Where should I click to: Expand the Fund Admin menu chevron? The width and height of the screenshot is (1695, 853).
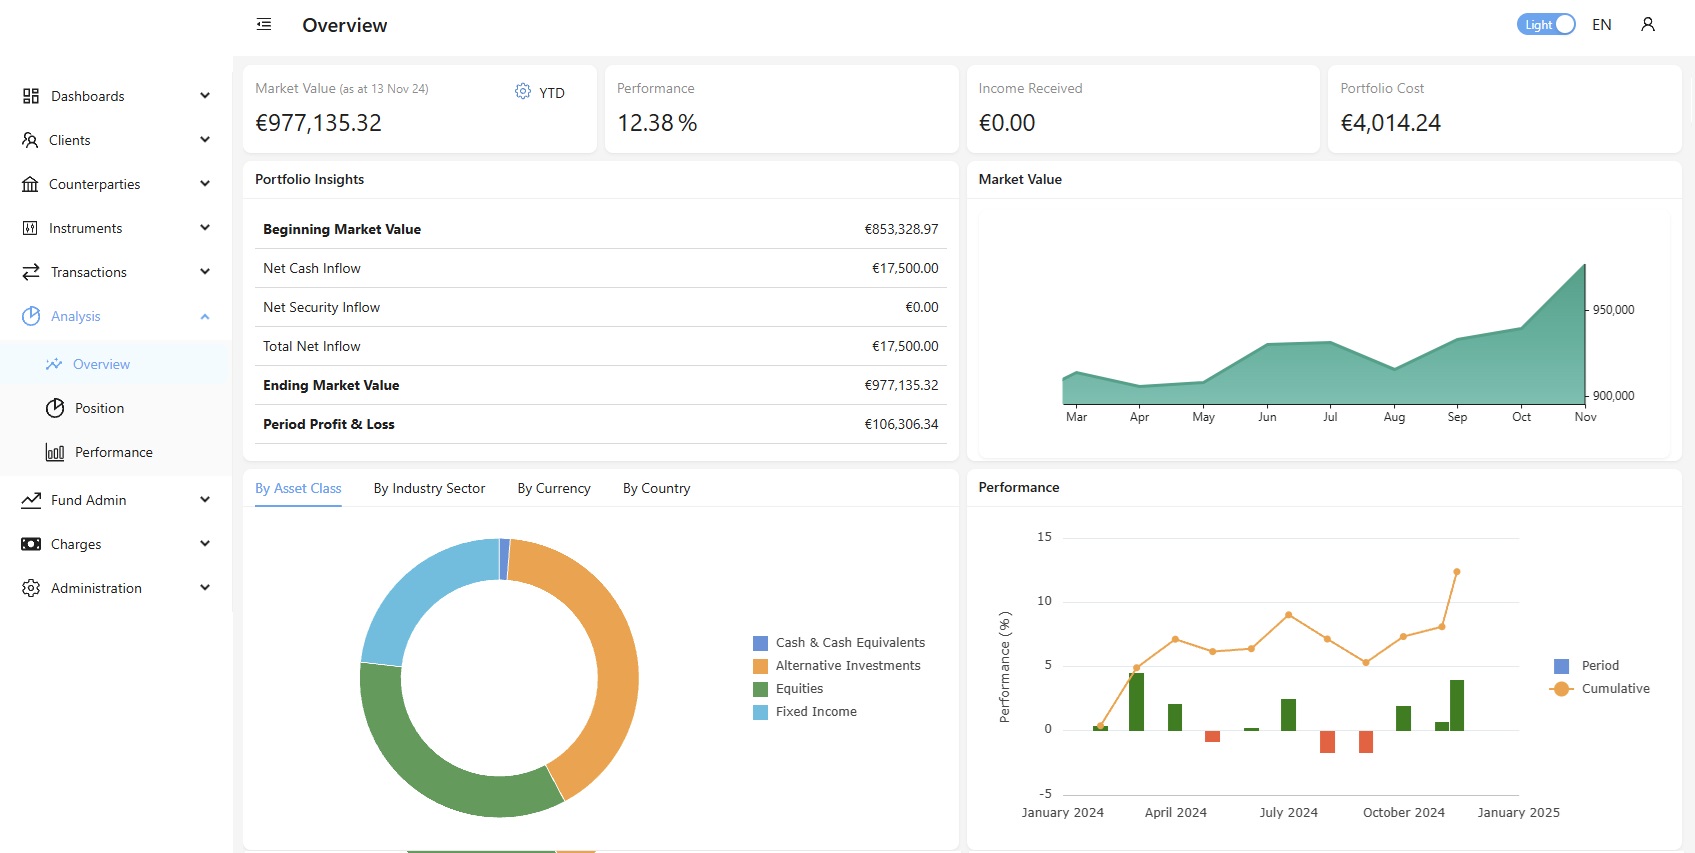click(x=205, y=500)
